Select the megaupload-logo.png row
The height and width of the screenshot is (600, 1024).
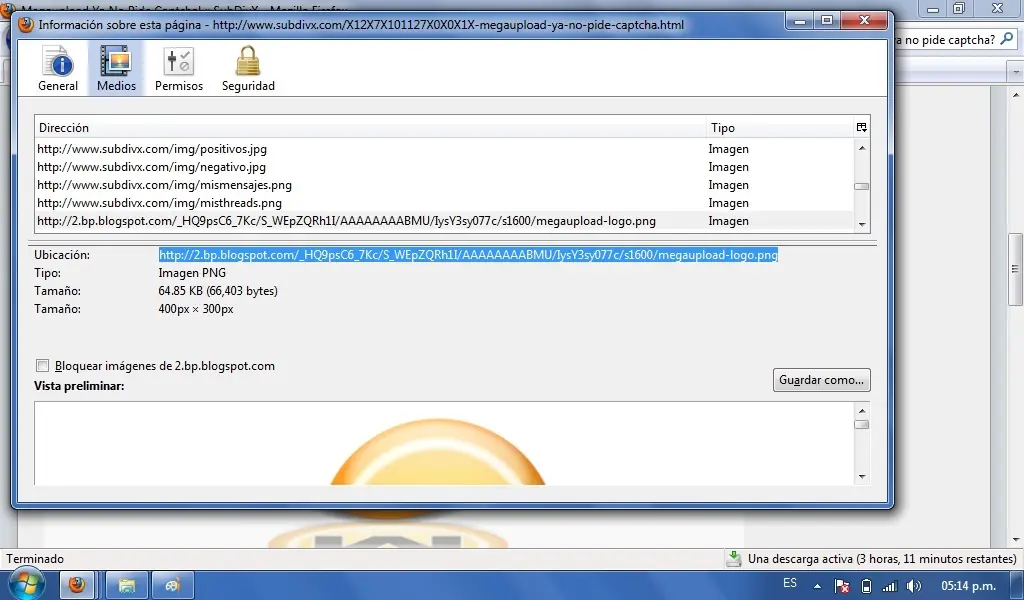(444, 221)
